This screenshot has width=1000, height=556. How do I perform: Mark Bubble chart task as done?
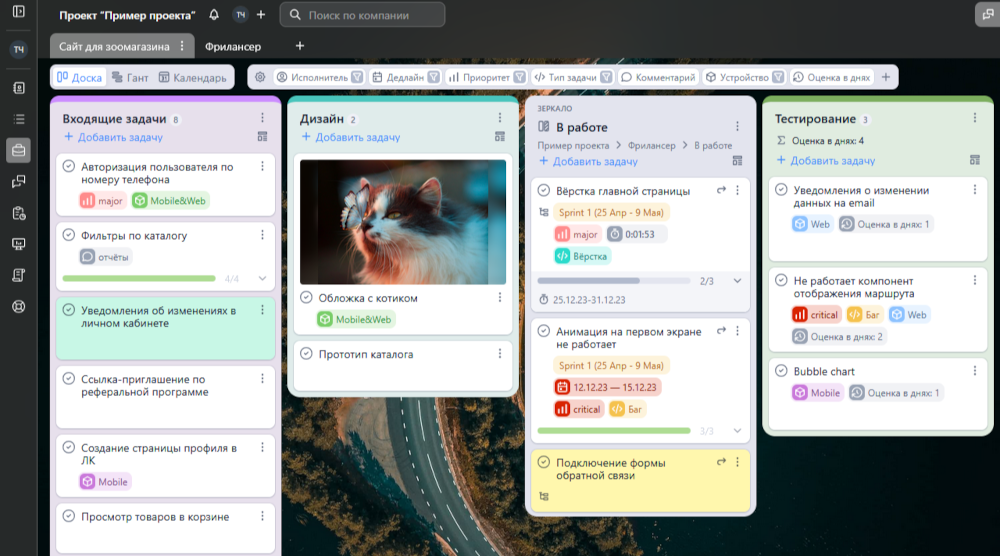[x=781, y=370]
